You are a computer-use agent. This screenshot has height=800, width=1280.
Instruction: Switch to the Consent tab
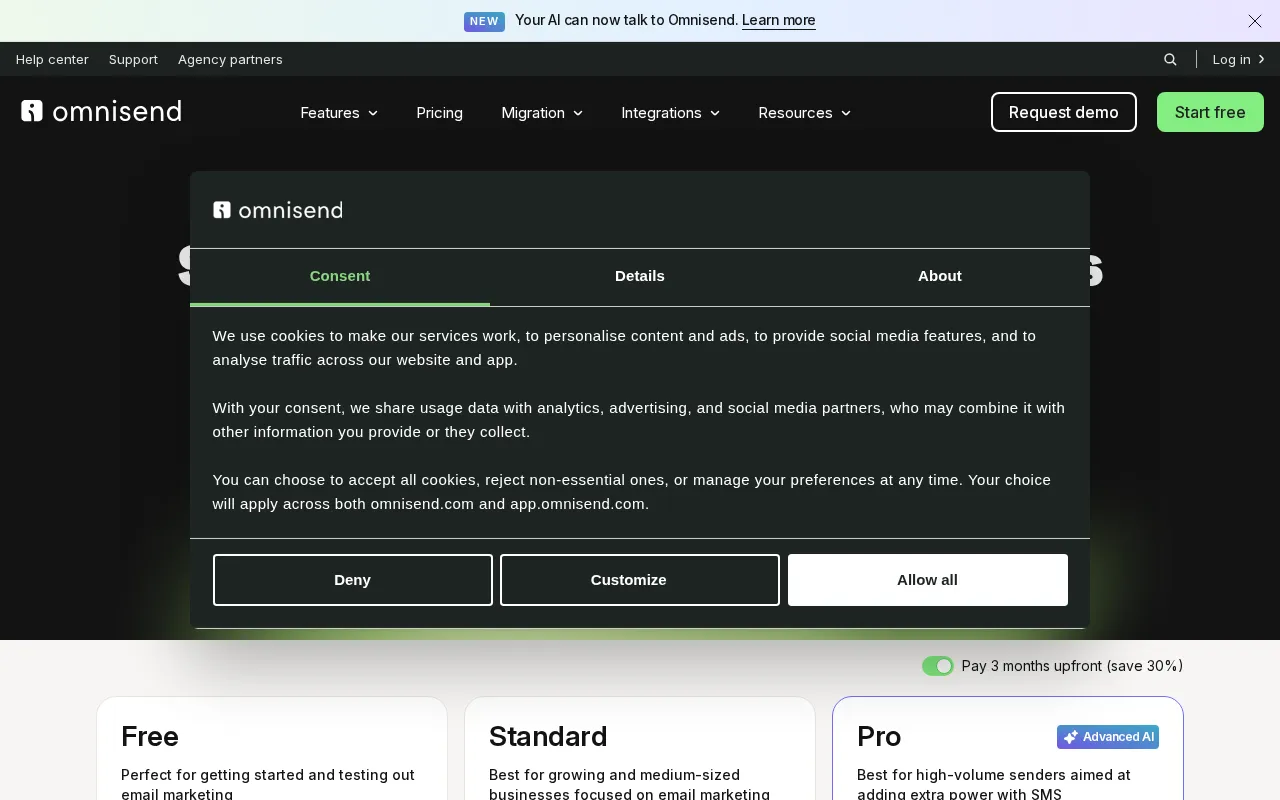[x=340, y=276]
